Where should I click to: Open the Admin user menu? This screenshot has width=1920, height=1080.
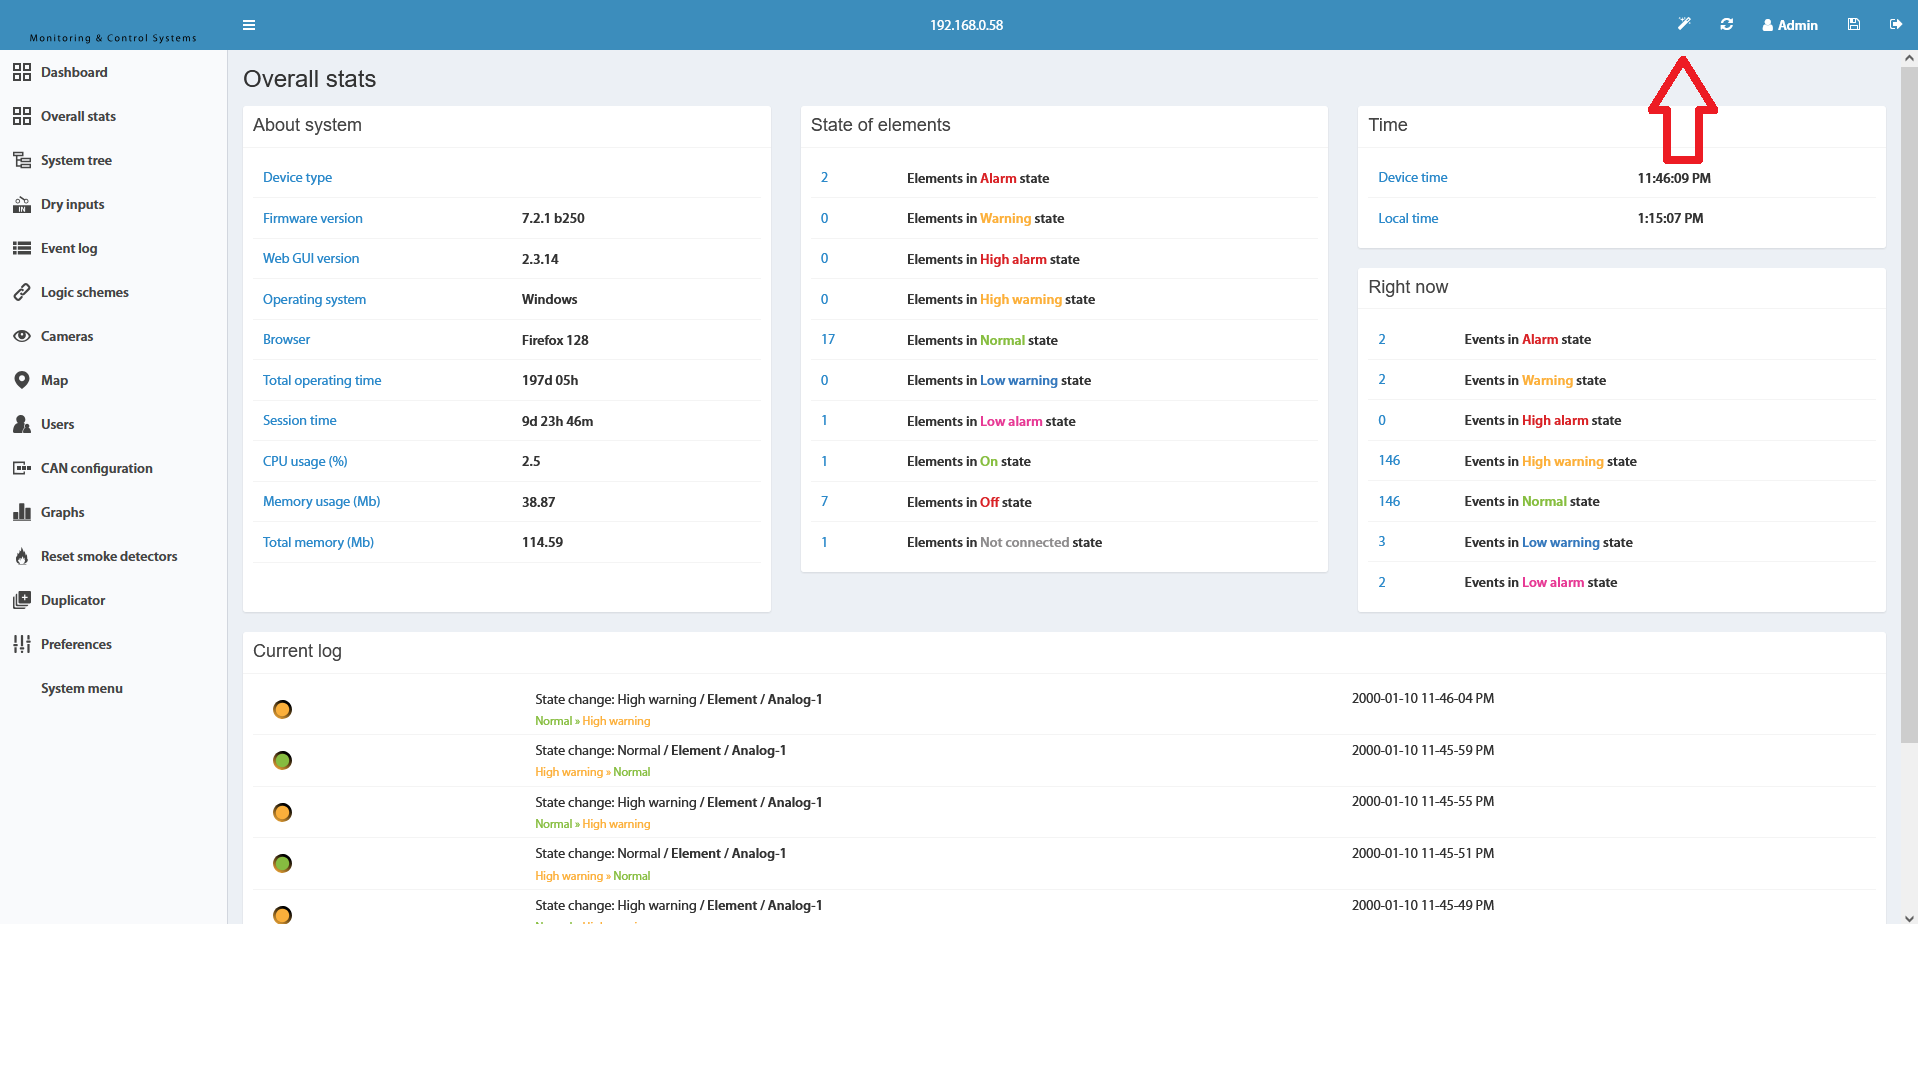1790,25
